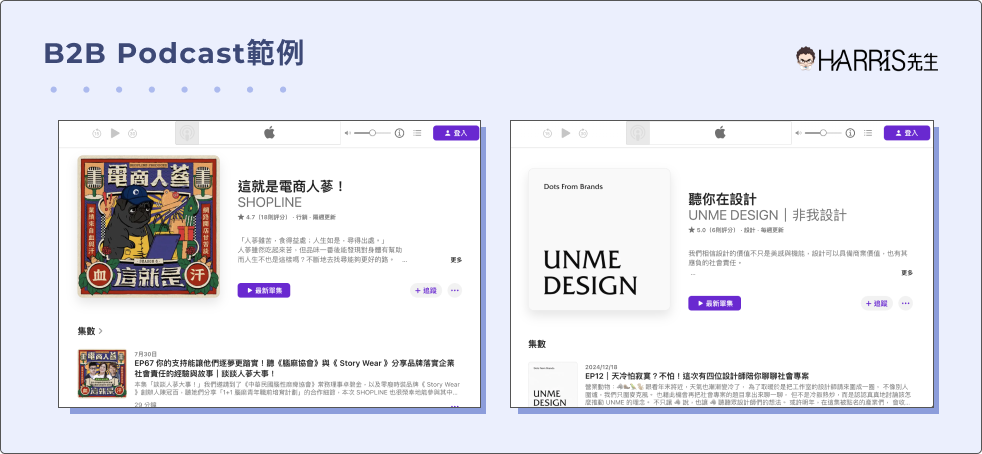982x454 pixels.
Task: Open episode info icon in SHOPLINE window
Action: point(400,133)
